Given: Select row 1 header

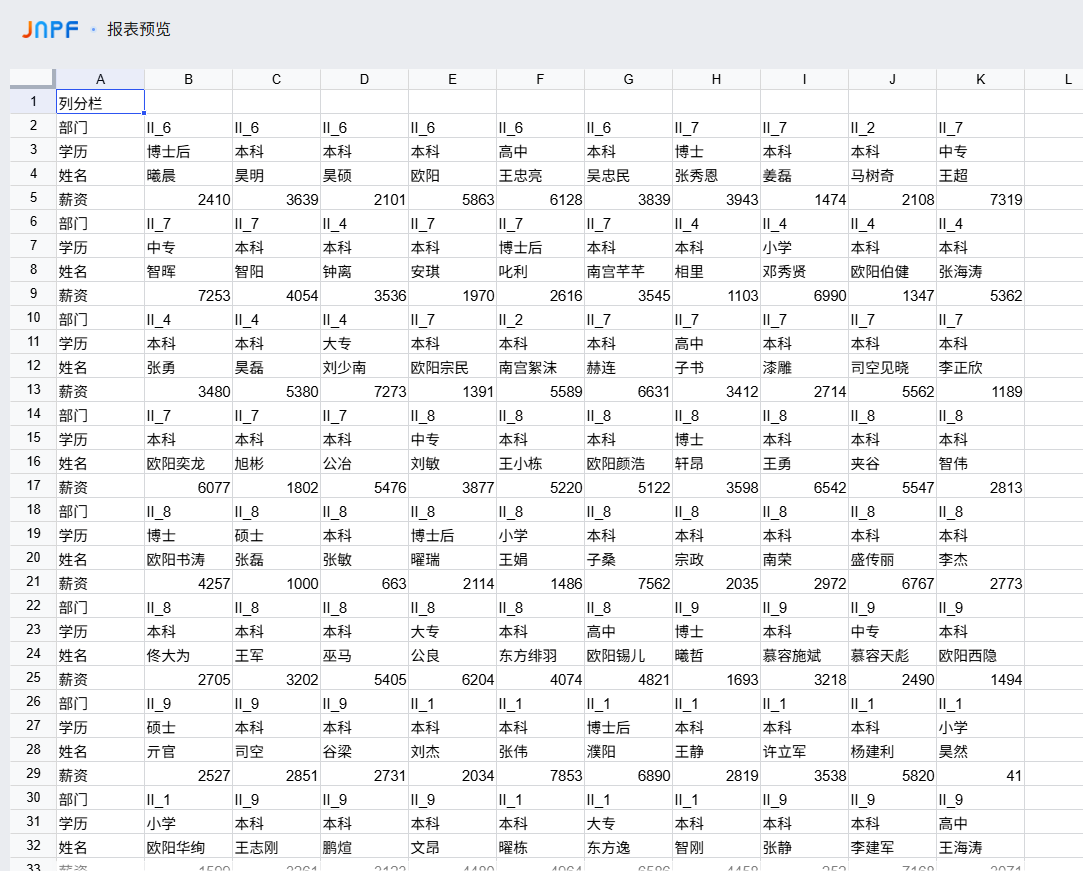Looking at the screenshot, I should (32, 102).
